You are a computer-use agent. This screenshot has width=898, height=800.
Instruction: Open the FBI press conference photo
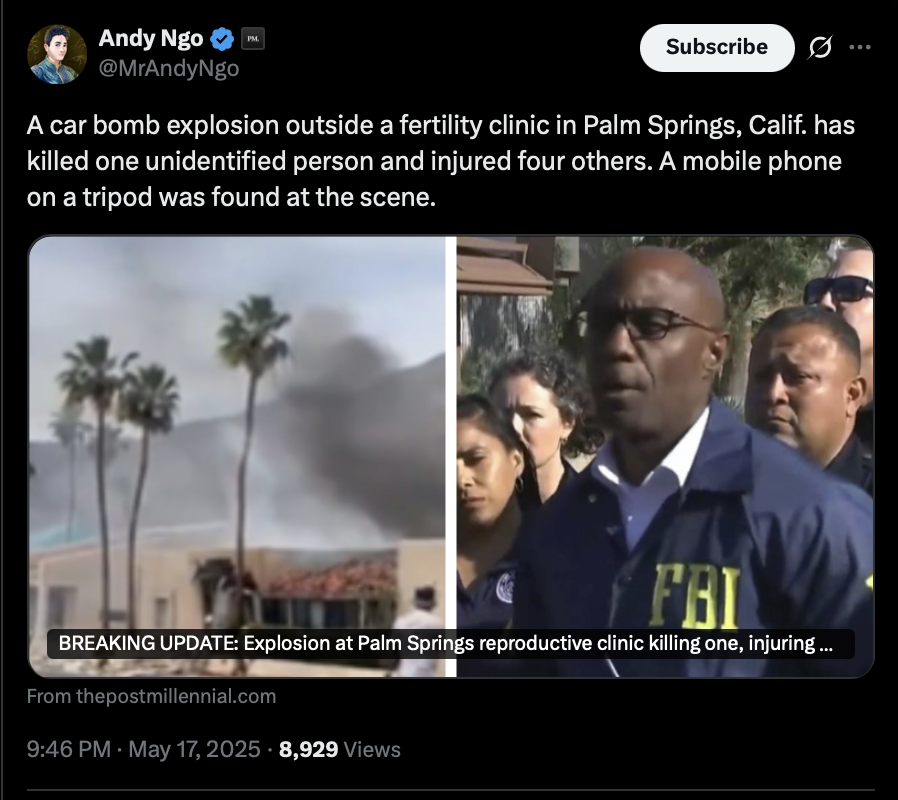[x=665, y=456]
